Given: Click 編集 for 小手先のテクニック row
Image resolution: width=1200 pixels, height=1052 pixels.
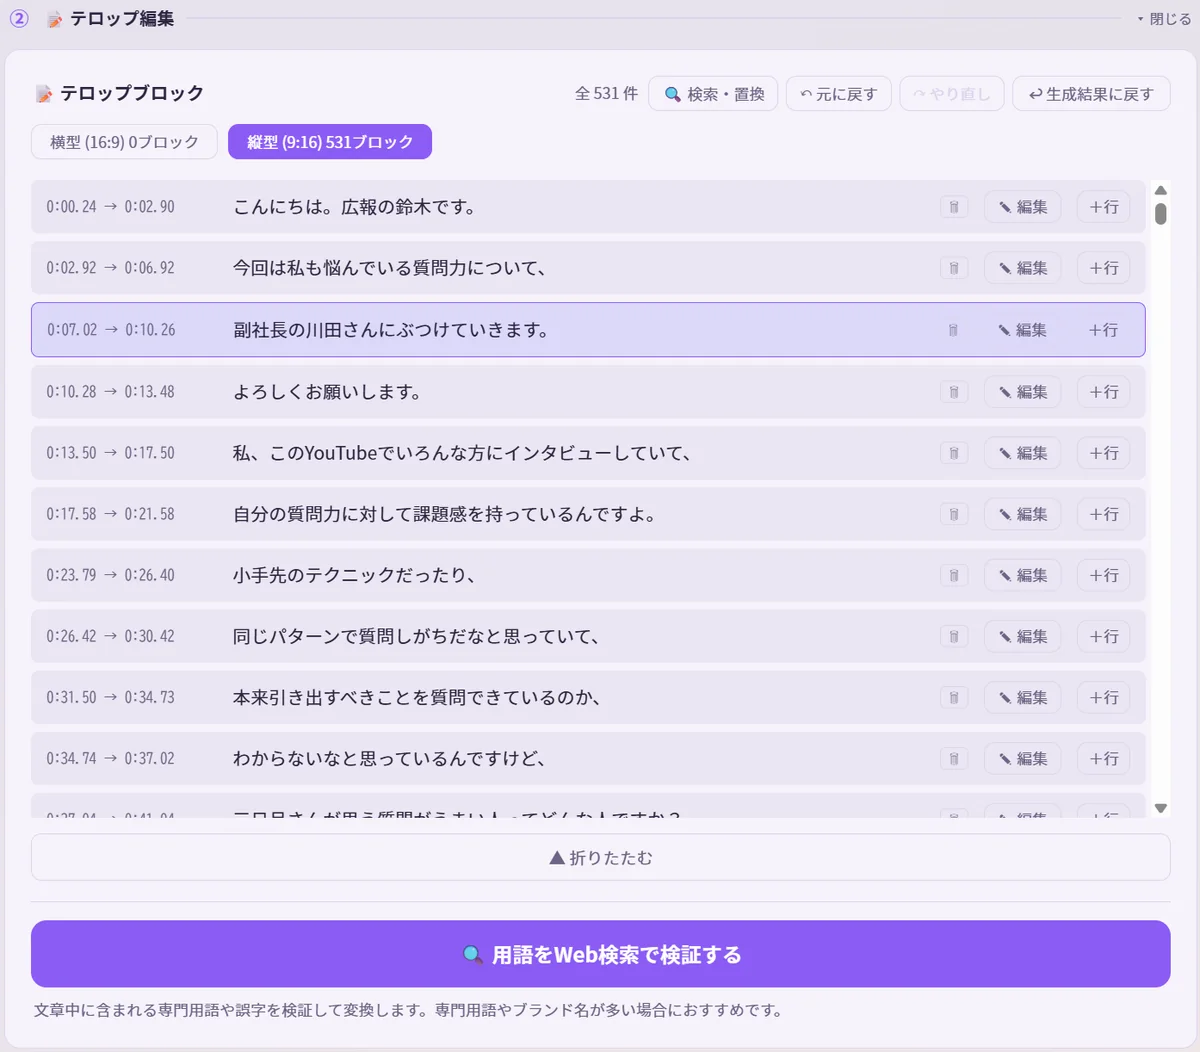Looking at the screenshot, I should 1022,575.
